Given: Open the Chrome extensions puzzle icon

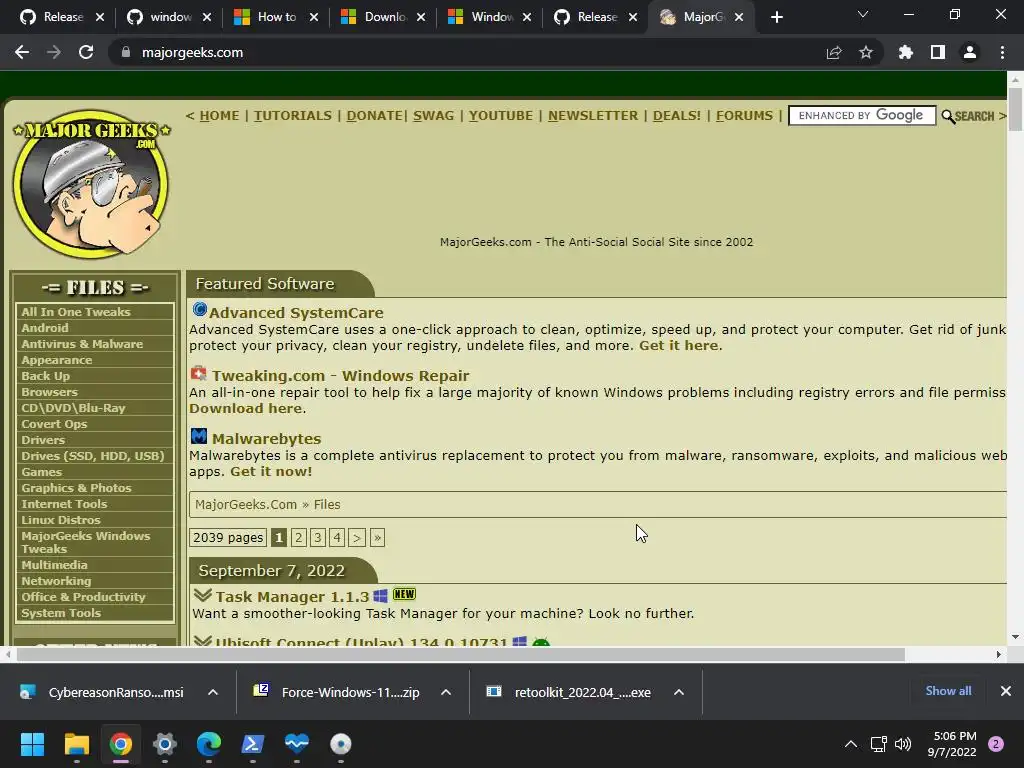Looking at the screenshot, I should [x=905, y=52].
